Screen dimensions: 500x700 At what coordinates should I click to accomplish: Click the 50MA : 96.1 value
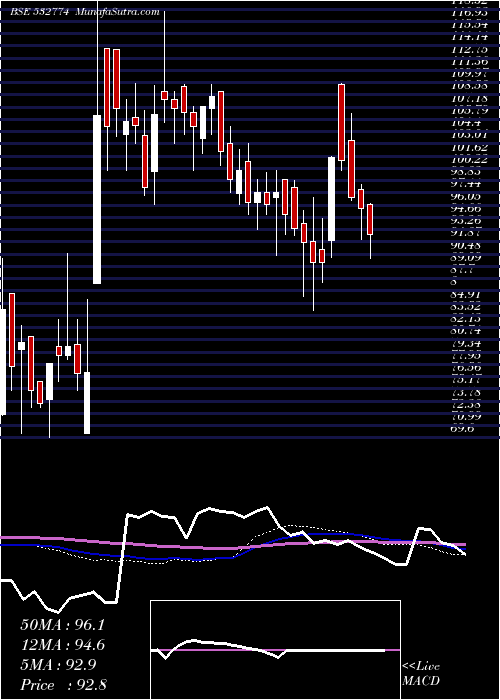pos(62,625)
